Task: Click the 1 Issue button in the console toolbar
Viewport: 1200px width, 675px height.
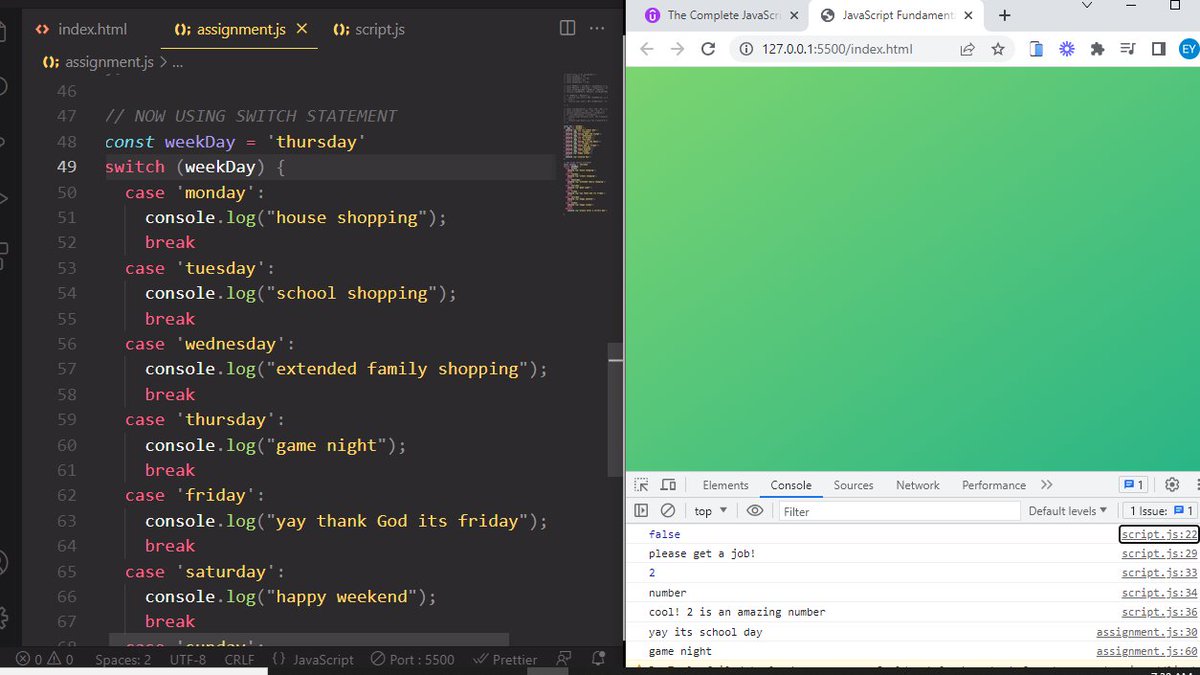Action: point(1161,511)
